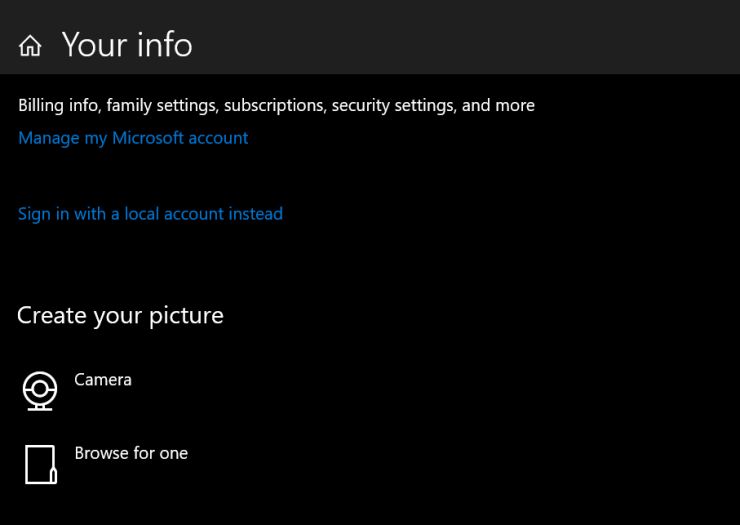Click the Create your picture heading
The width and height of the screenshot is (740, 525).
click(120, 315)
